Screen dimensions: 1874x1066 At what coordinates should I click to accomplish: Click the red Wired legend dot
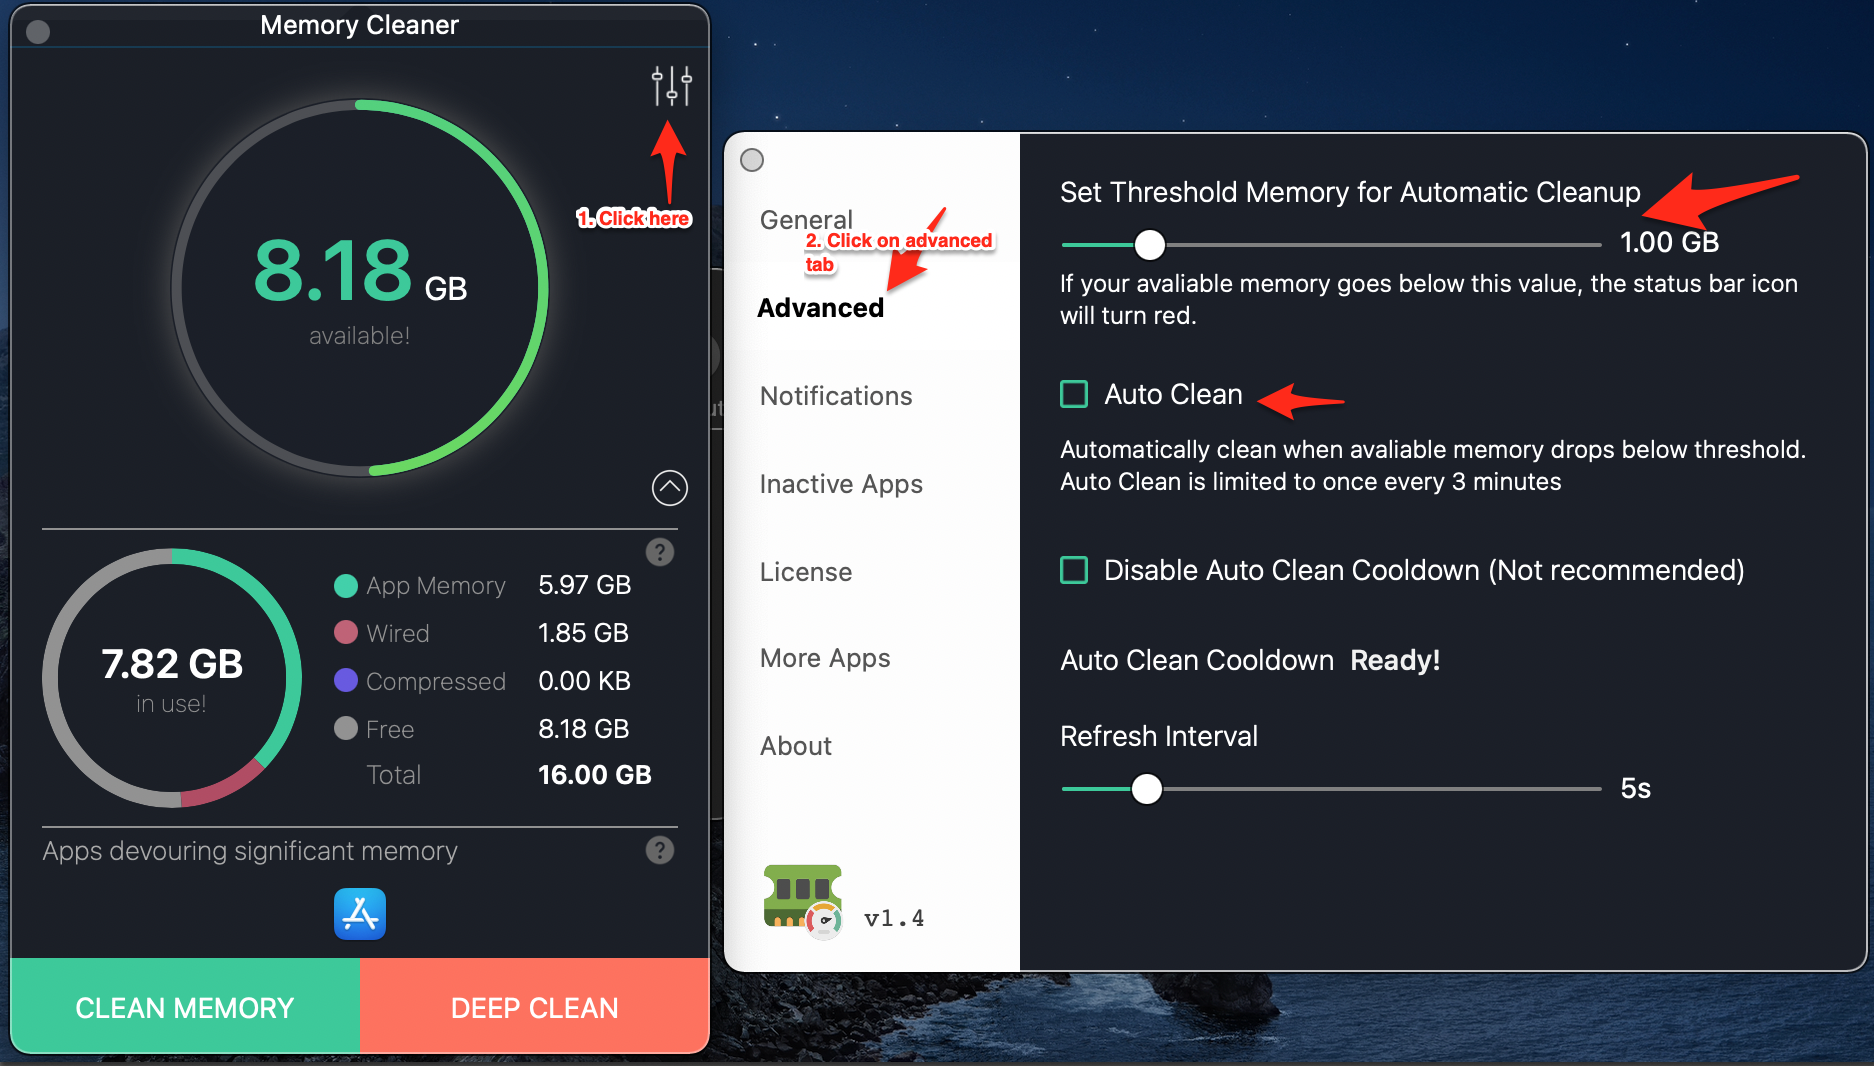click(x=346, y=632)
